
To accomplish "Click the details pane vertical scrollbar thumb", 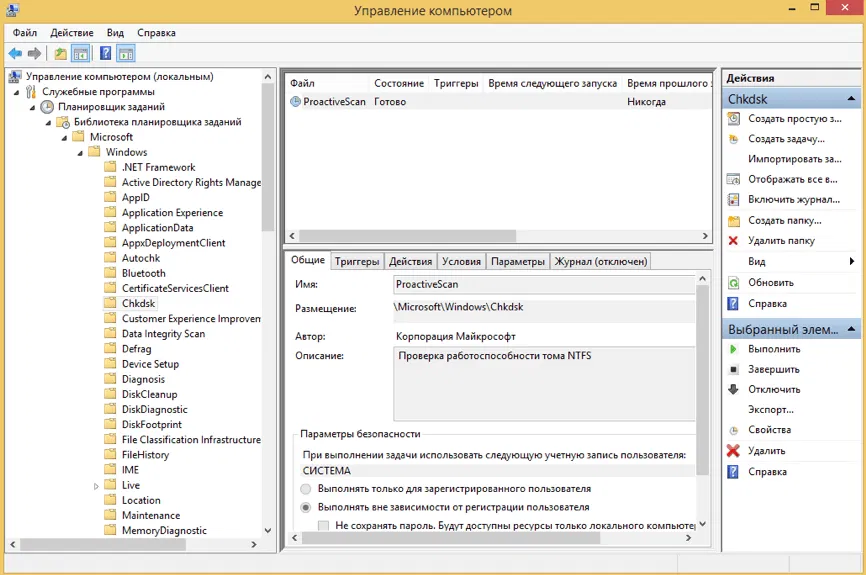I will coord(702,380).
